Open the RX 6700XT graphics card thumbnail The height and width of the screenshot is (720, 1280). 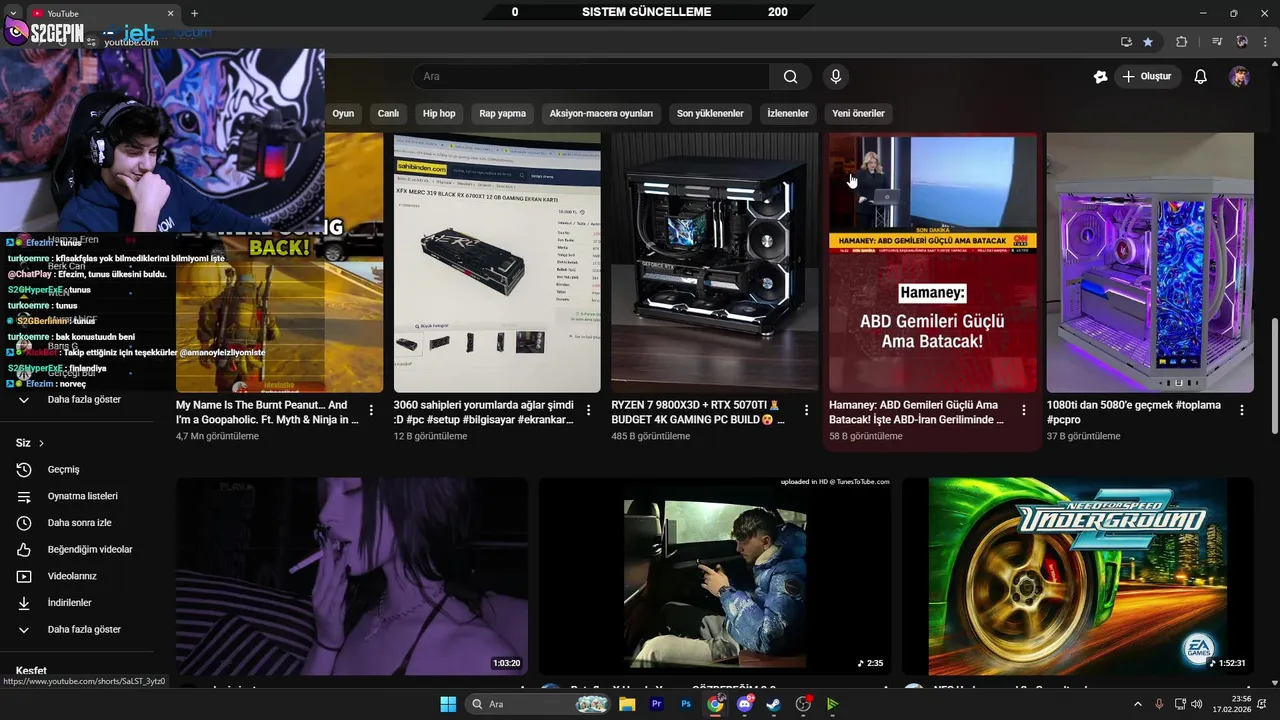click(497, 263)
